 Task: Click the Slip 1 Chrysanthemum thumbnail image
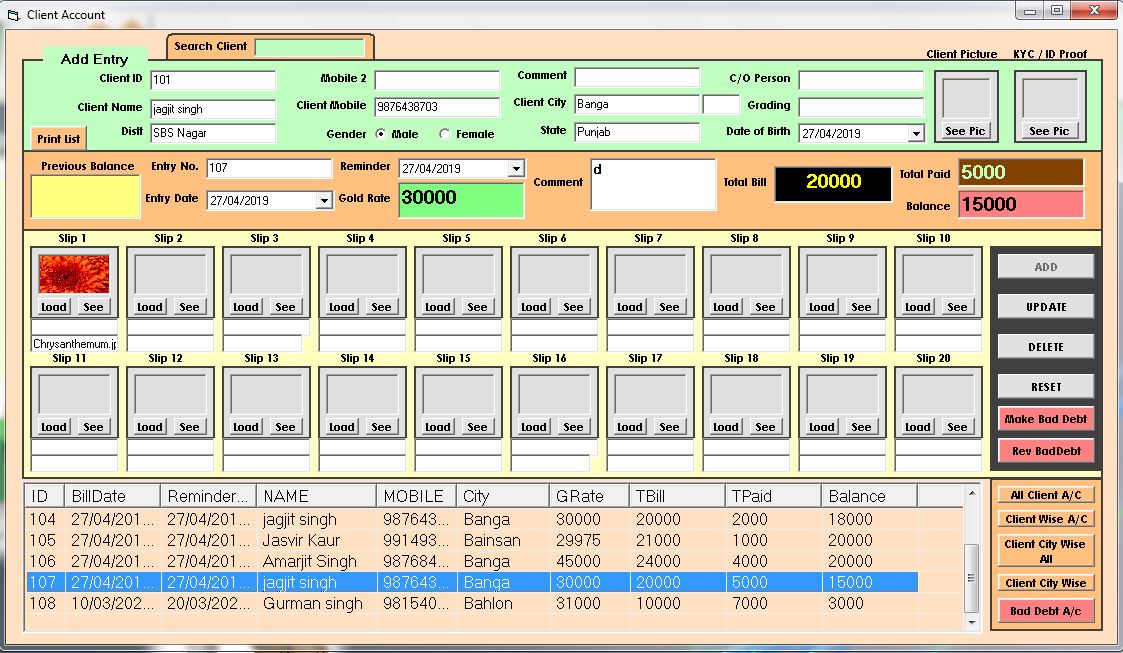pyautogui.click(x=74, y=274)
